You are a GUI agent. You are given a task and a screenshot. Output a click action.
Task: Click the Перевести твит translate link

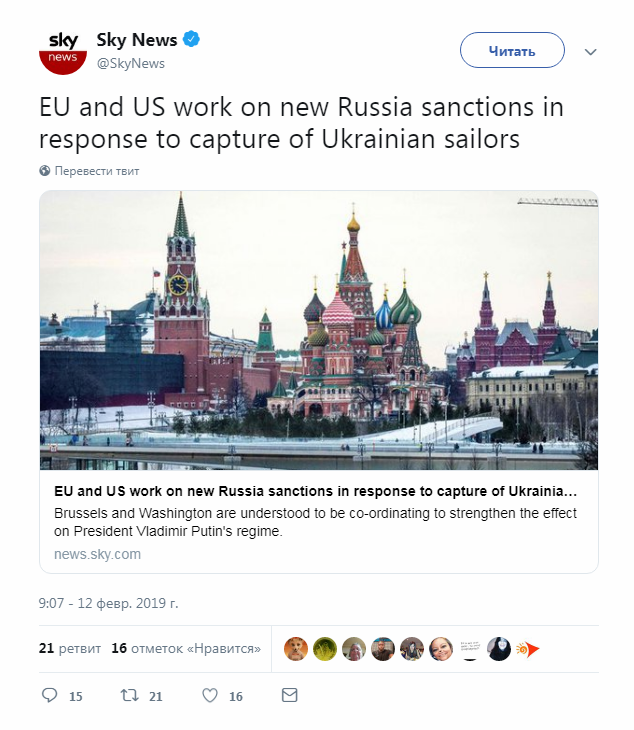(x=97, y=171)
